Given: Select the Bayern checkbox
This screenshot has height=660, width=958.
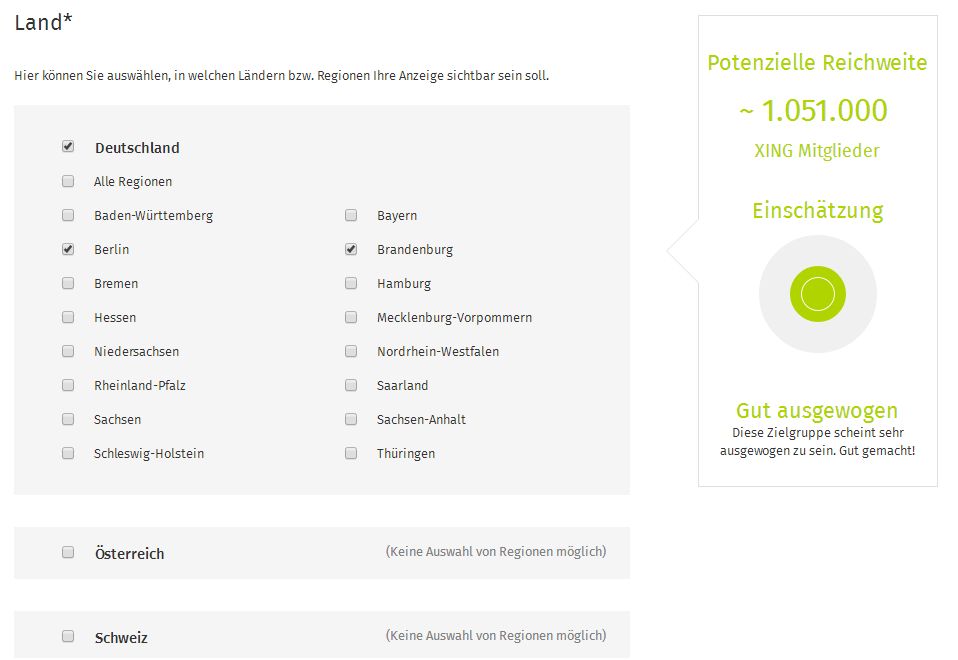Looking at the screenshot, I should [351, 215].
